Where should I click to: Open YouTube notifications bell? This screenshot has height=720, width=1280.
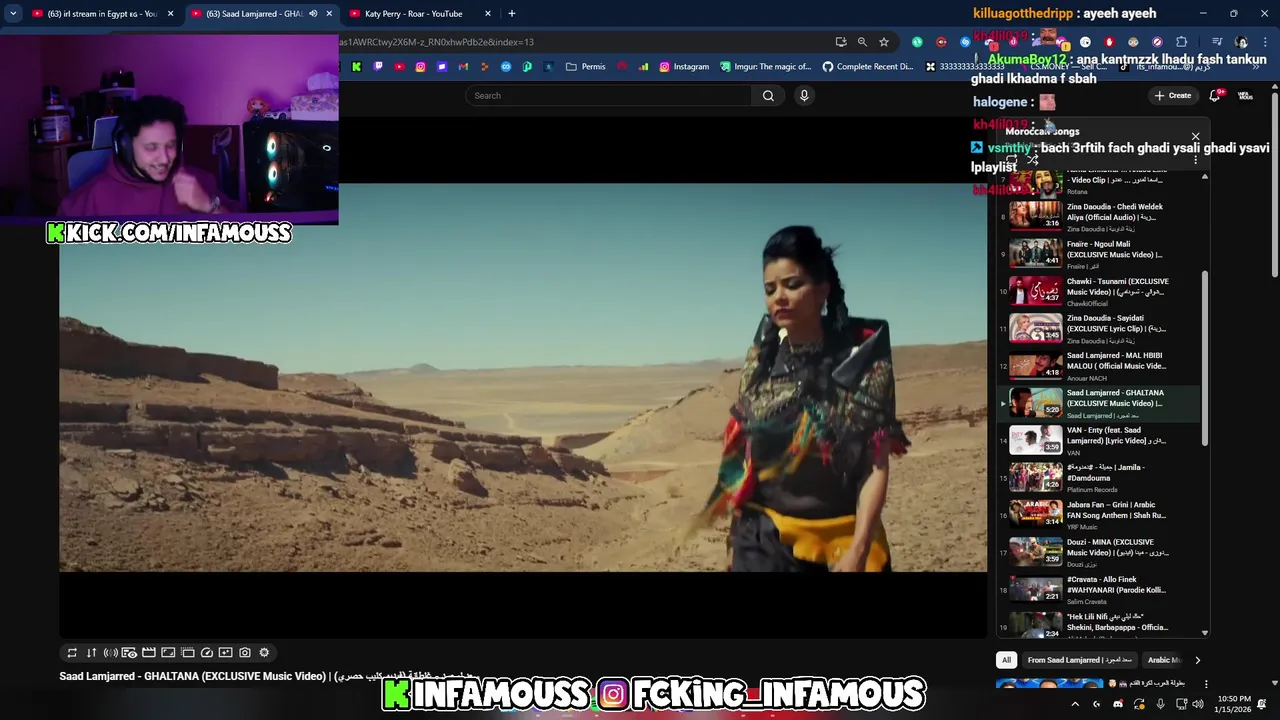click(x=1215, y=96)
